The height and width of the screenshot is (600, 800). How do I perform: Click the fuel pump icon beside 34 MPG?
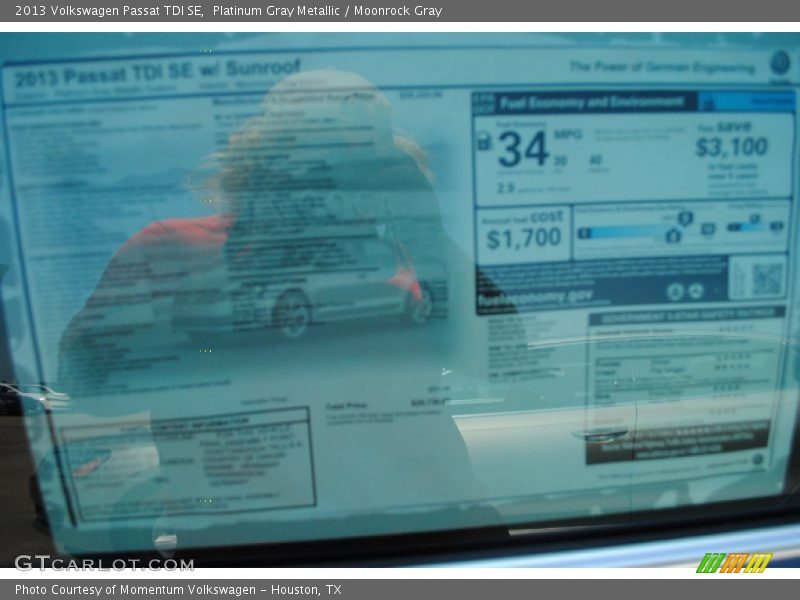[484, 141]
